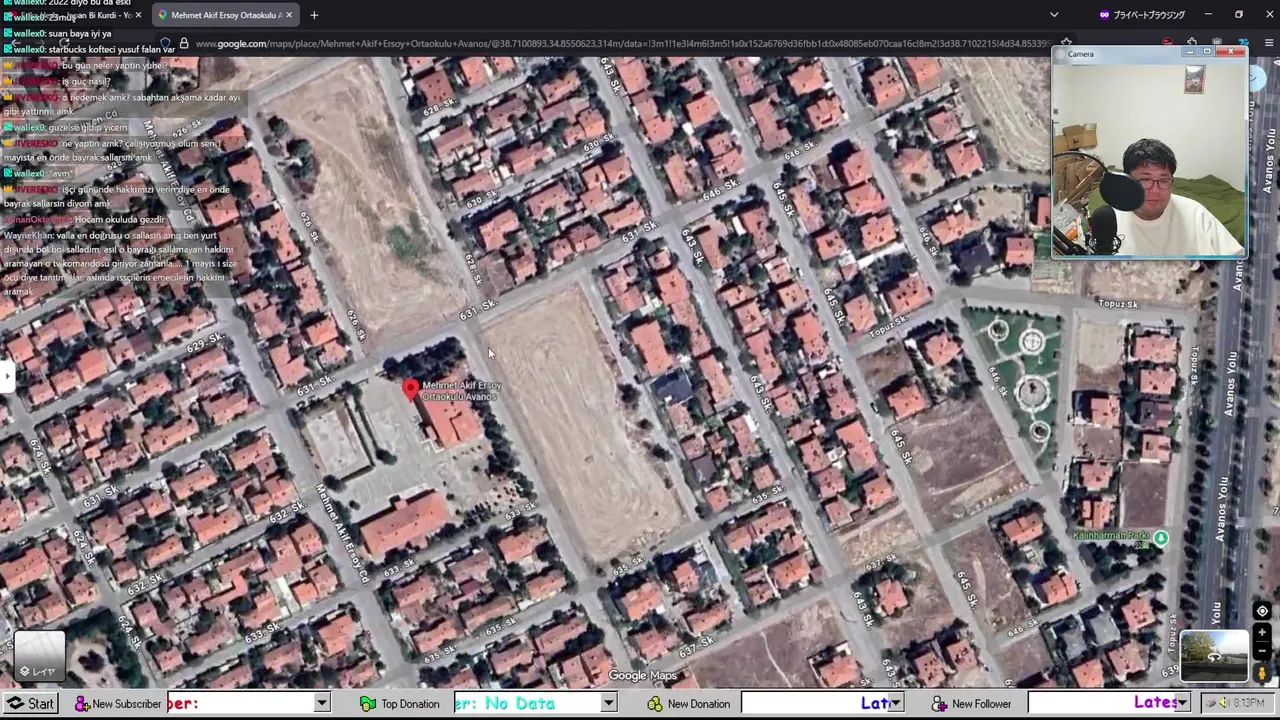Click the Google Maps logo text

click(x=643, y=676)
